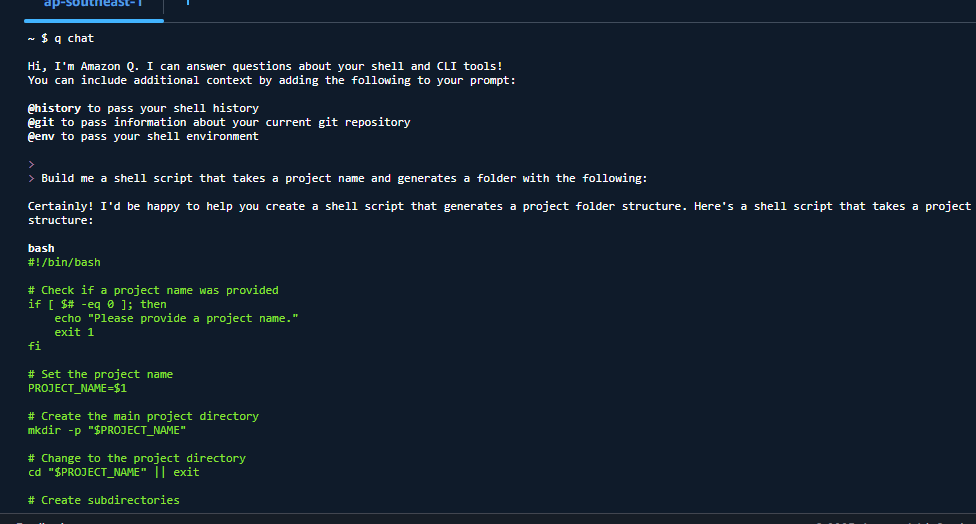Viewport: 976px width, 524px height.
Task: Click the 'fi' line
Action: point(34,347)
